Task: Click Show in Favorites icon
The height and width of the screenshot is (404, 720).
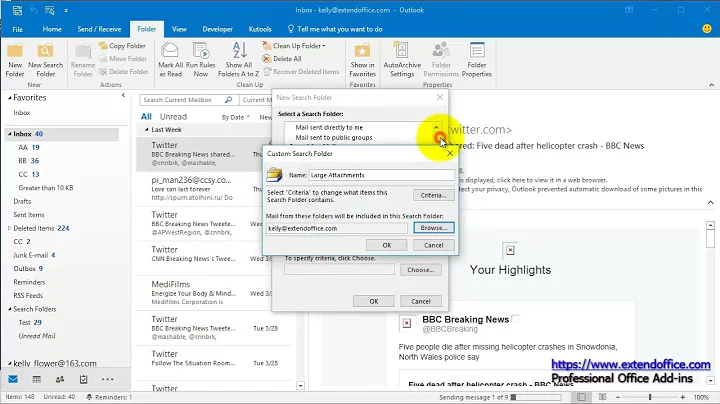Action: [x=362, y=60]
